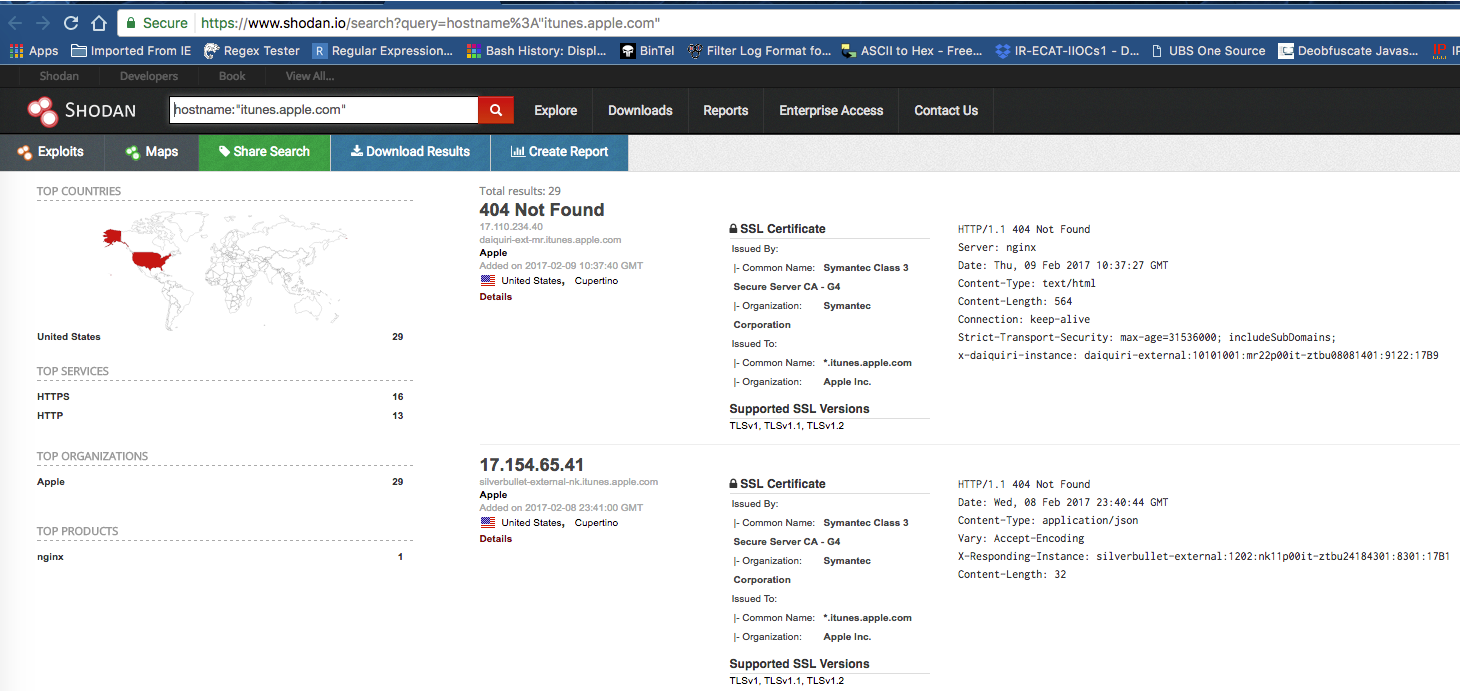
Task: Click Download Results button
Action: (410, 152)
